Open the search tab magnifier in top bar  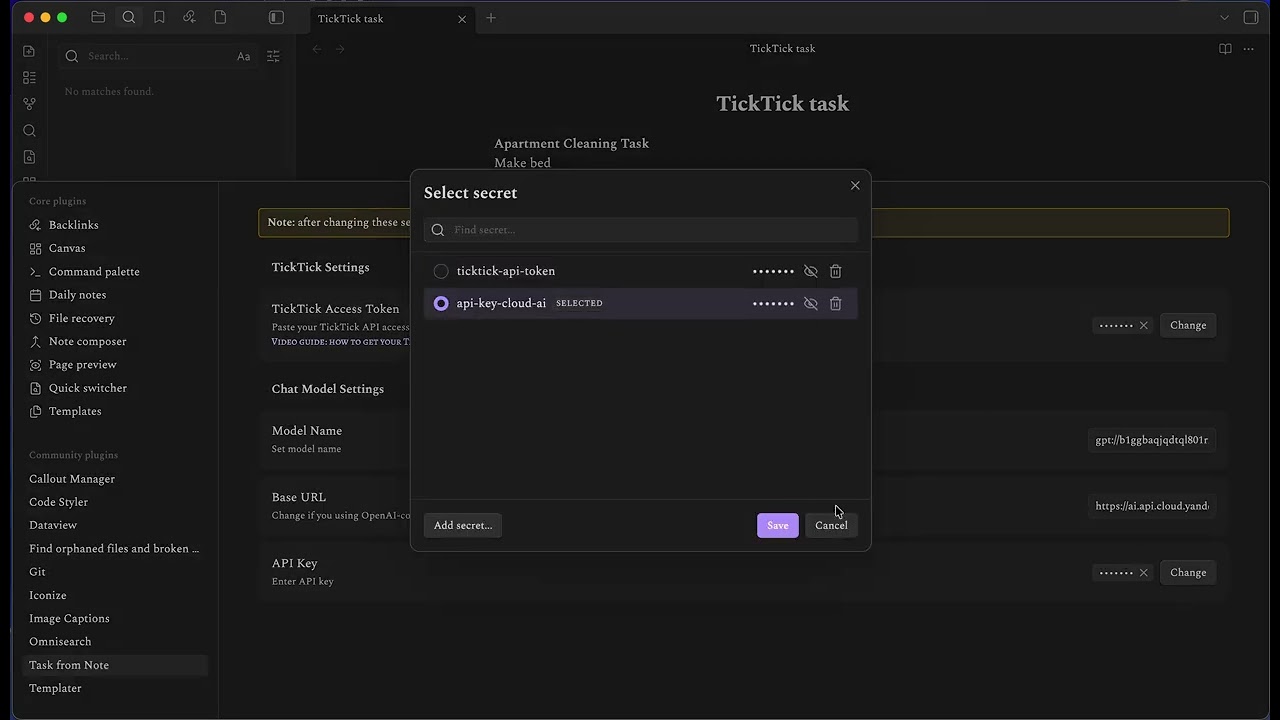(129, 17)
